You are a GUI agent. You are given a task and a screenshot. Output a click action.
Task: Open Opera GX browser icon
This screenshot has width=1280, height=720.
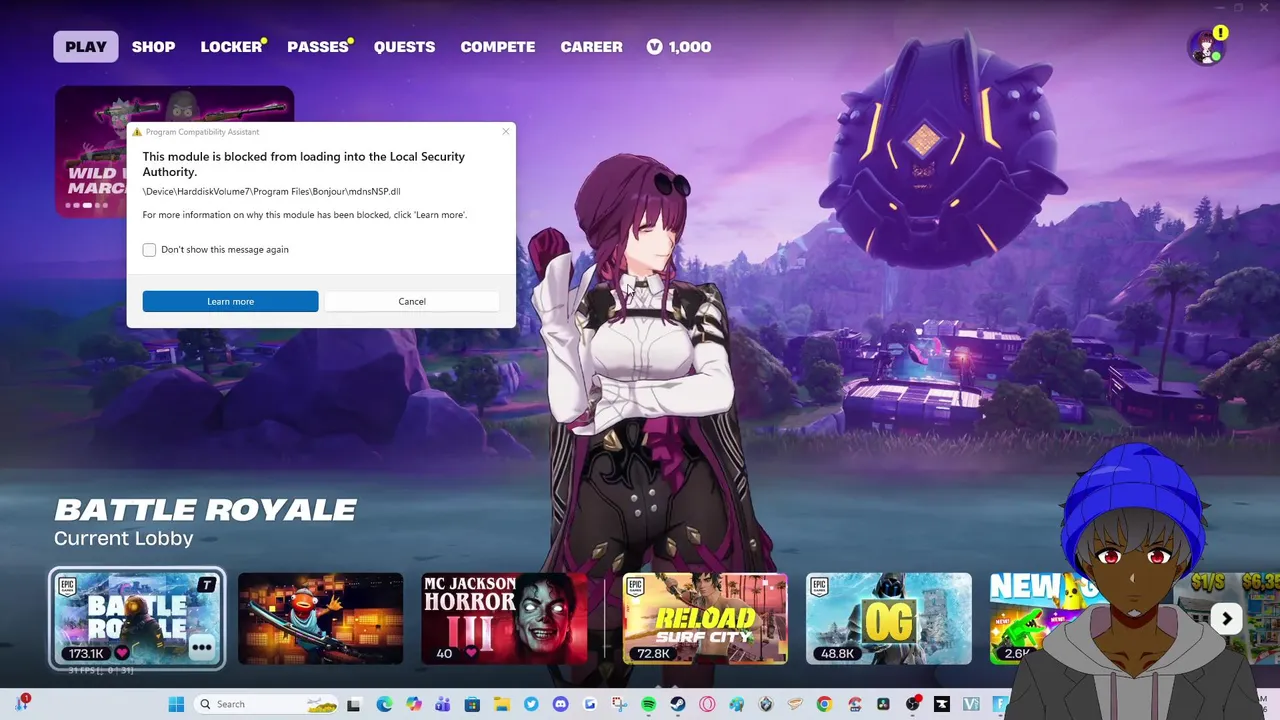coord(707,704)
